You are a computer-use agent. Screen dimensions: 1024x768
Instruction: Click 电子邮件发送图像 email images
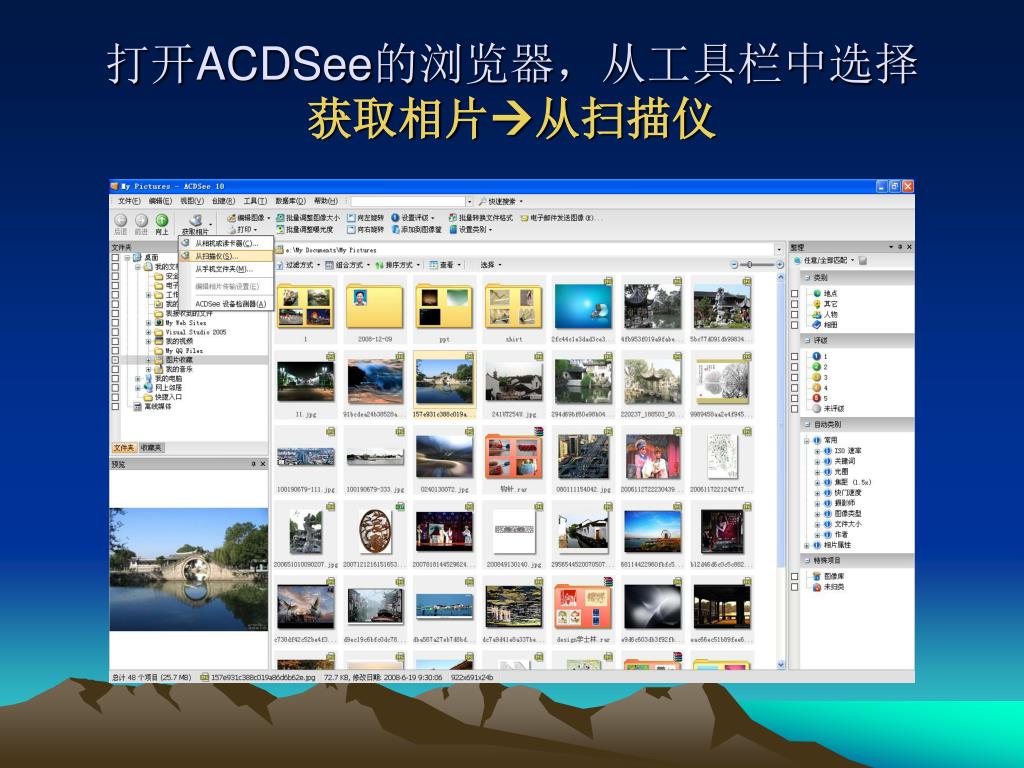562,217
